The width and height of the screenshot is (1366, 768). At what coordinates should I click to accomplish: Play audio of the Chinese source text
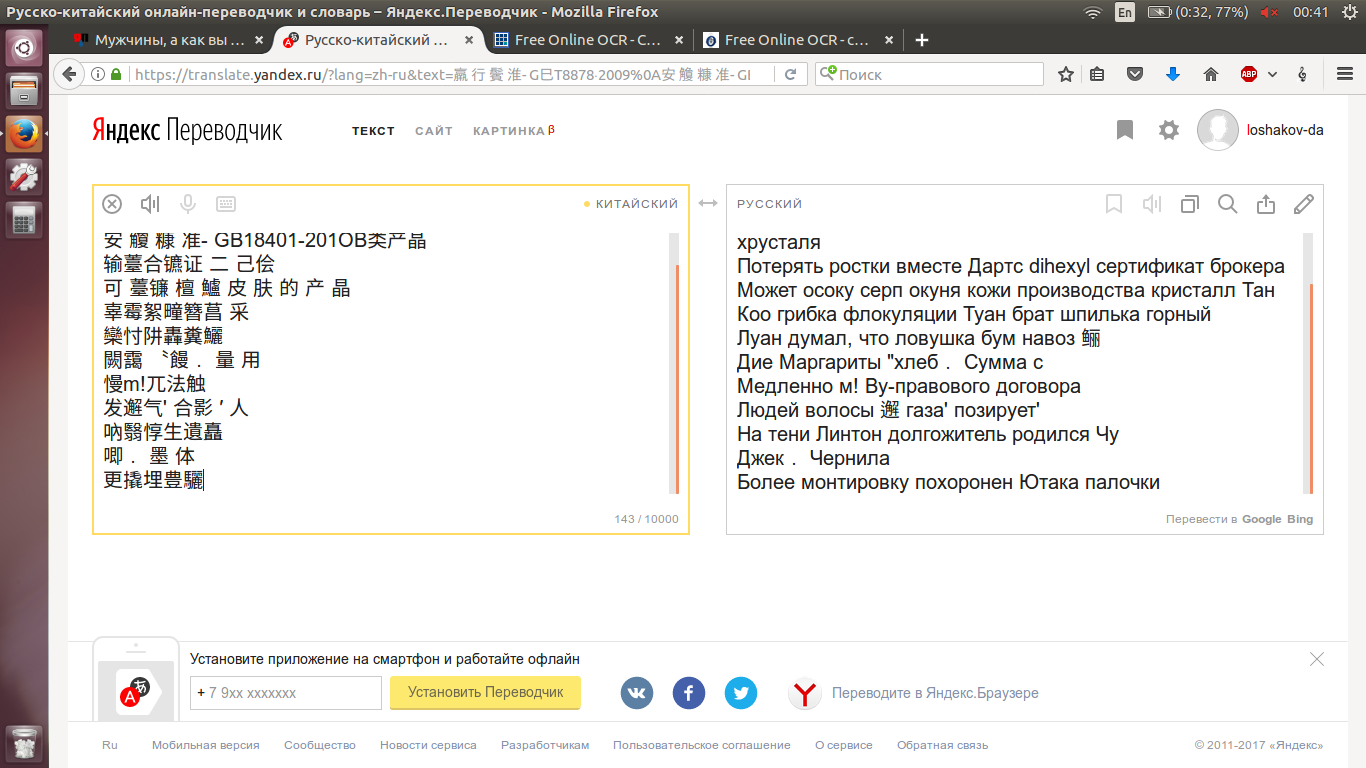150,204
